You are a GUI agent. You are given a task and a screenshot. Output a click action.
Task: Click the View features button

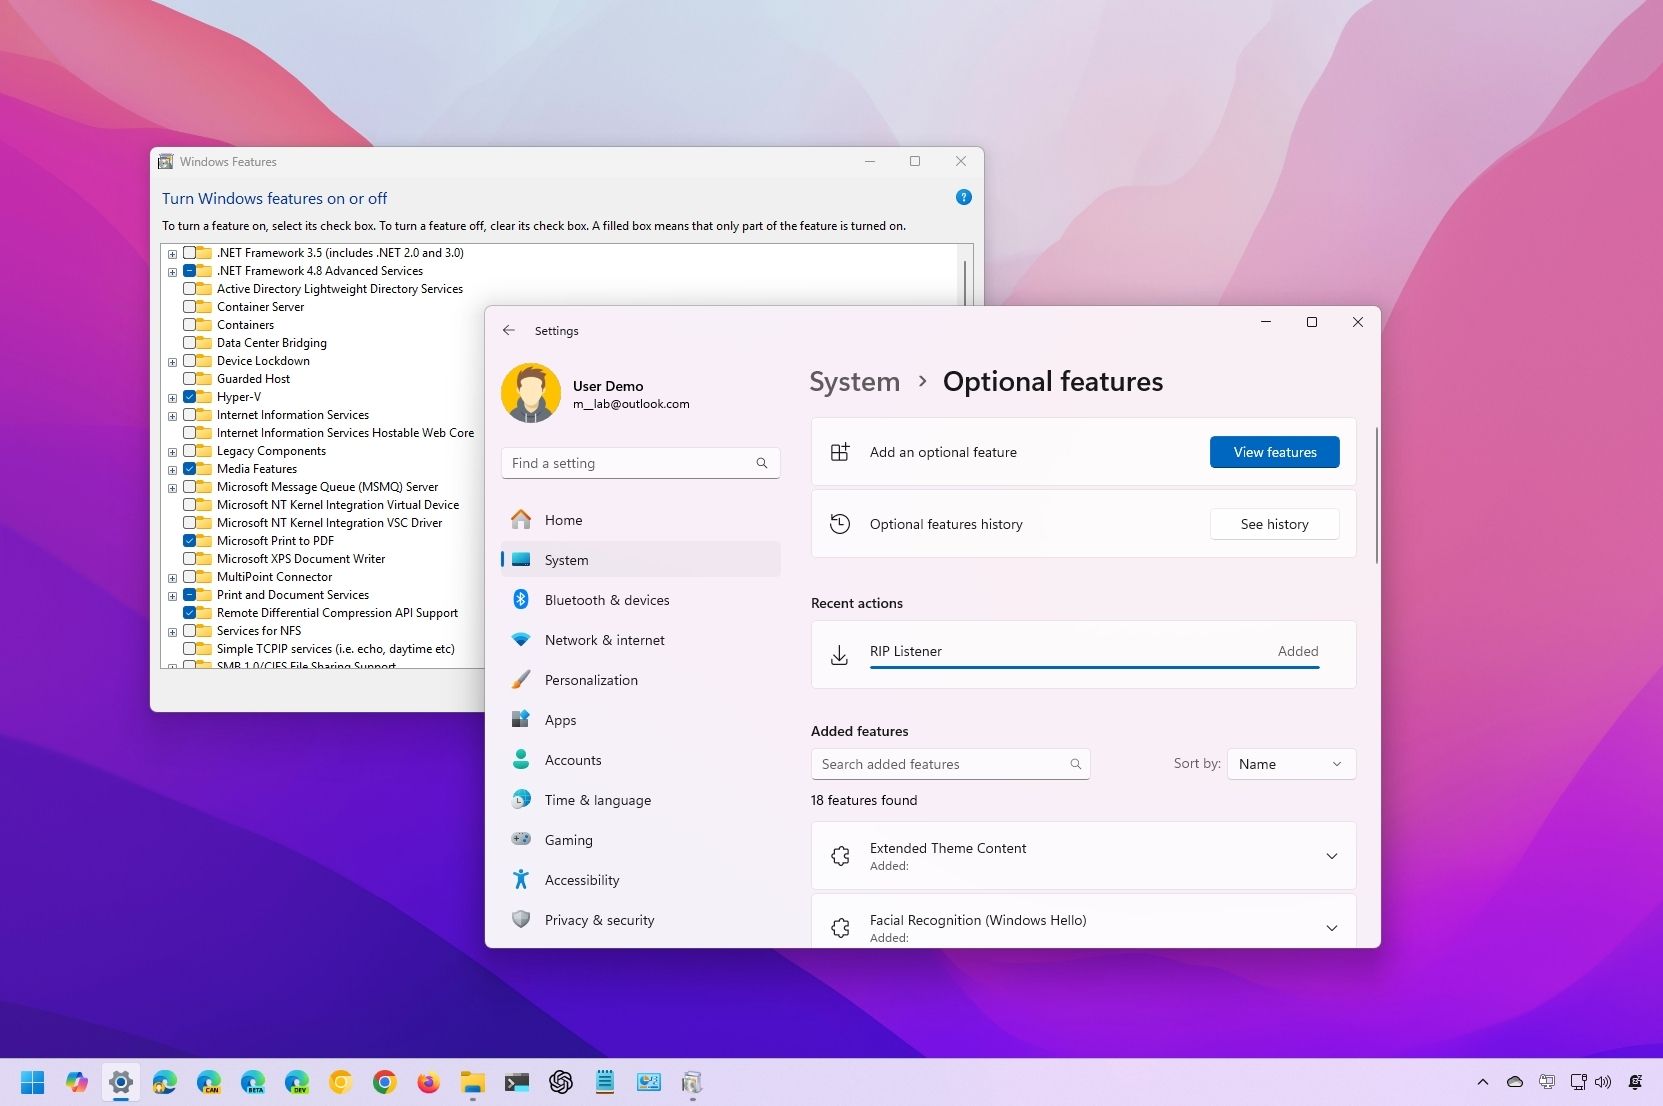[x=1274, y=452]
